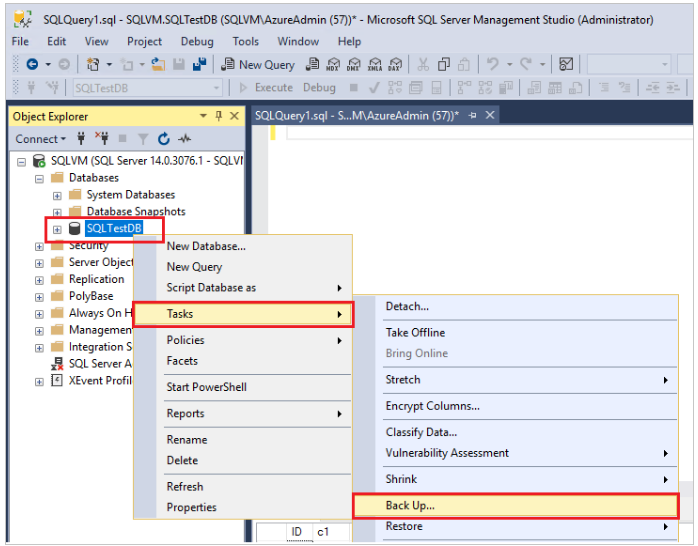Expand the Database Snapshots folder
698x546 pixels.
57,213
